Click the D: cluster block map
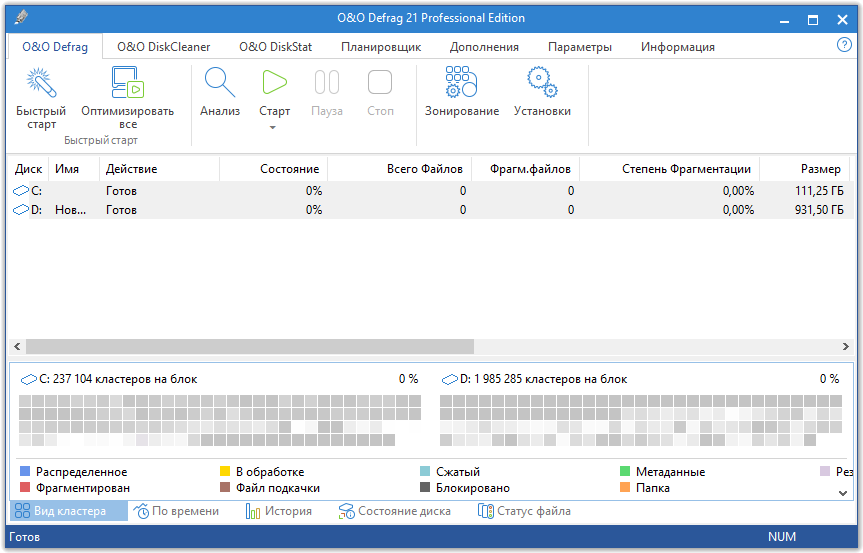 (x=641, y=420)
